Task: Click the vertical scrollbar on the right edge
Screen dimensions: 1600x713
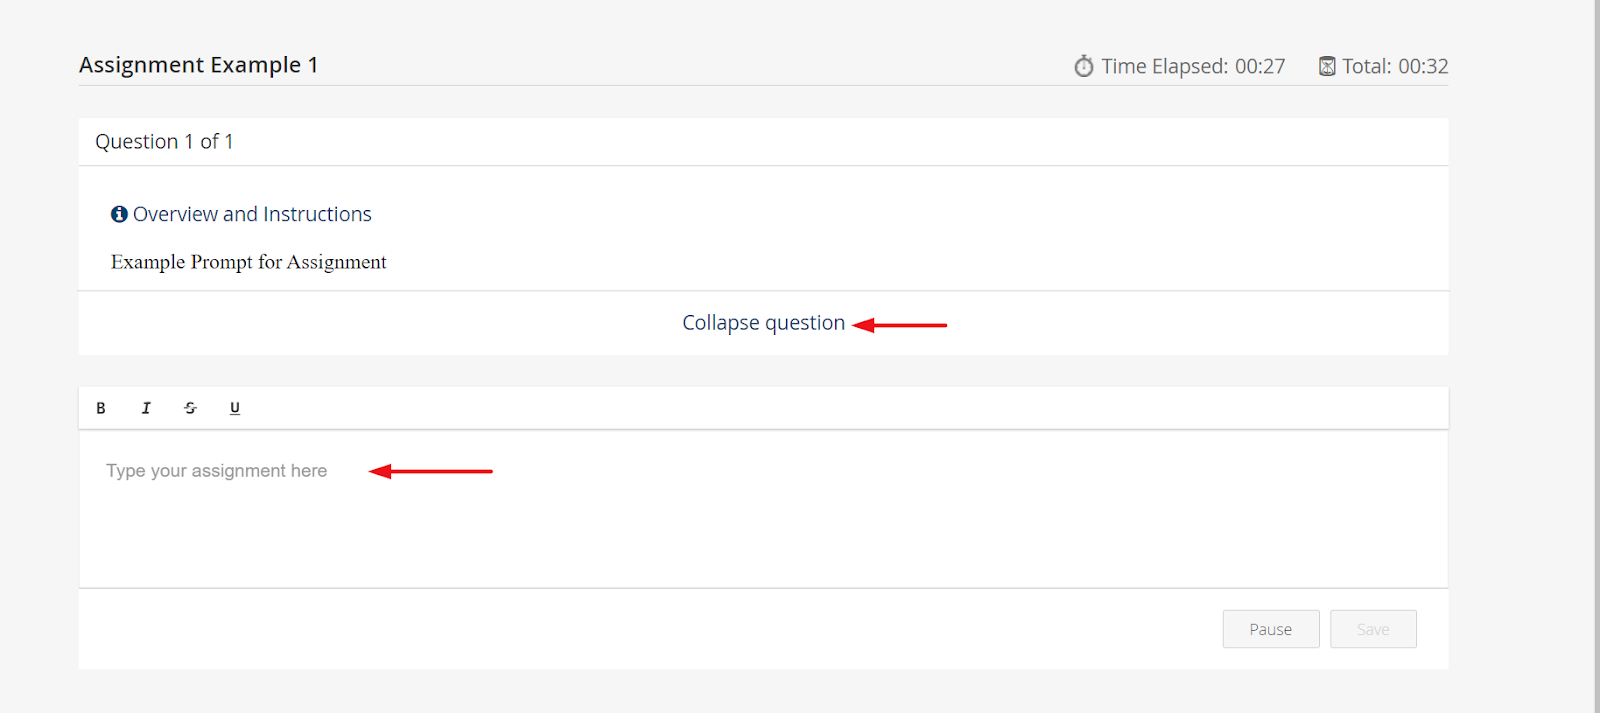Action: (1597, 356)
